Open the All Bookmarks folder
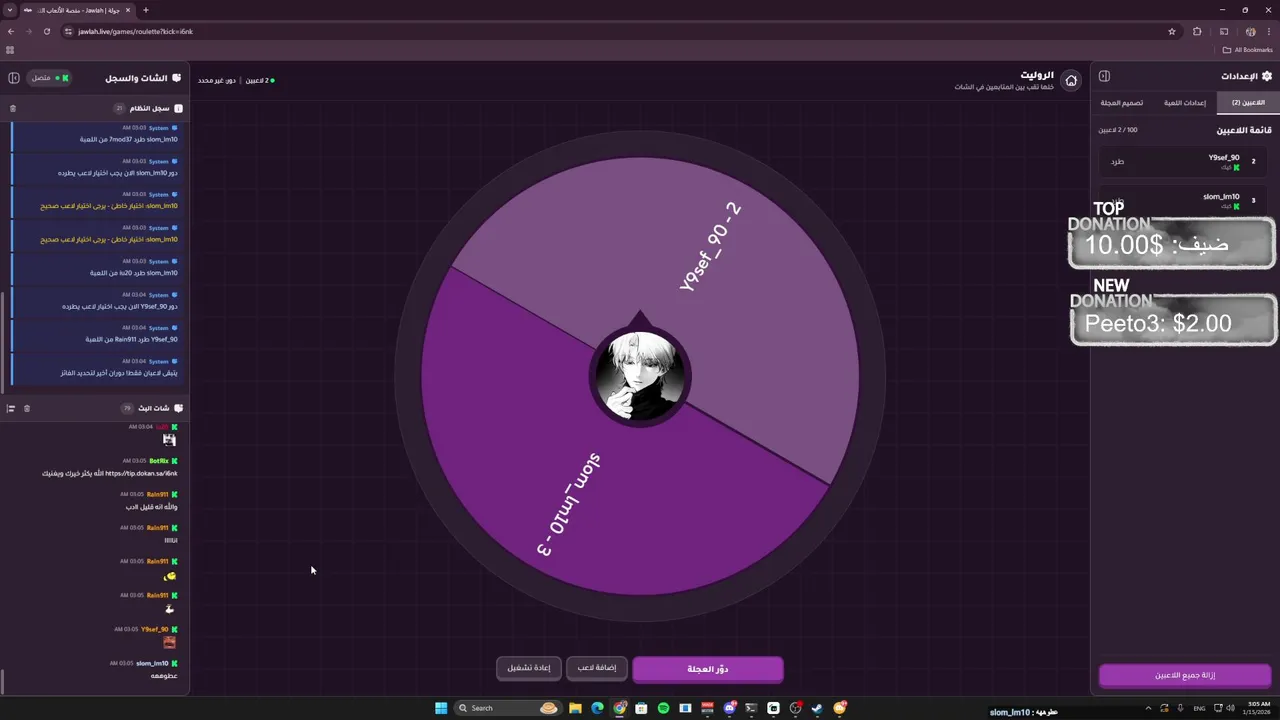 pyautogui.click(x=1248, y=49)
